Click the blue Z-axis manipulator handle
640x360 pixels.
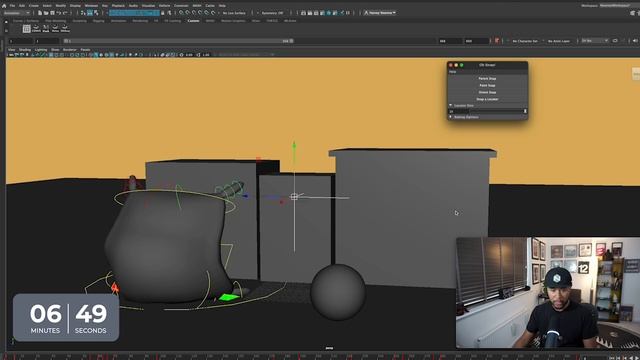pyautogui.click(x=245, y=196)
